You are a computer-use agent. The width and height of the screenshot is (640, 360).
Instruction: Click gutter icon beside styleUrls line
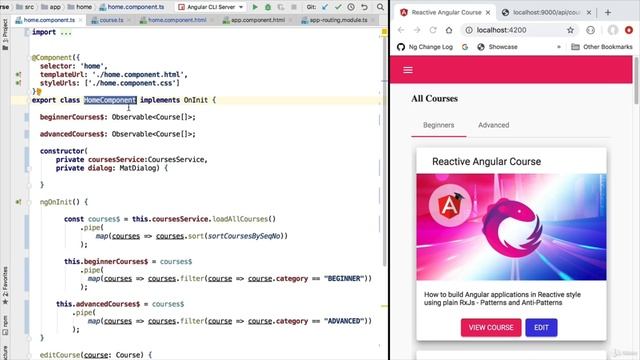[x=18, y=83]
